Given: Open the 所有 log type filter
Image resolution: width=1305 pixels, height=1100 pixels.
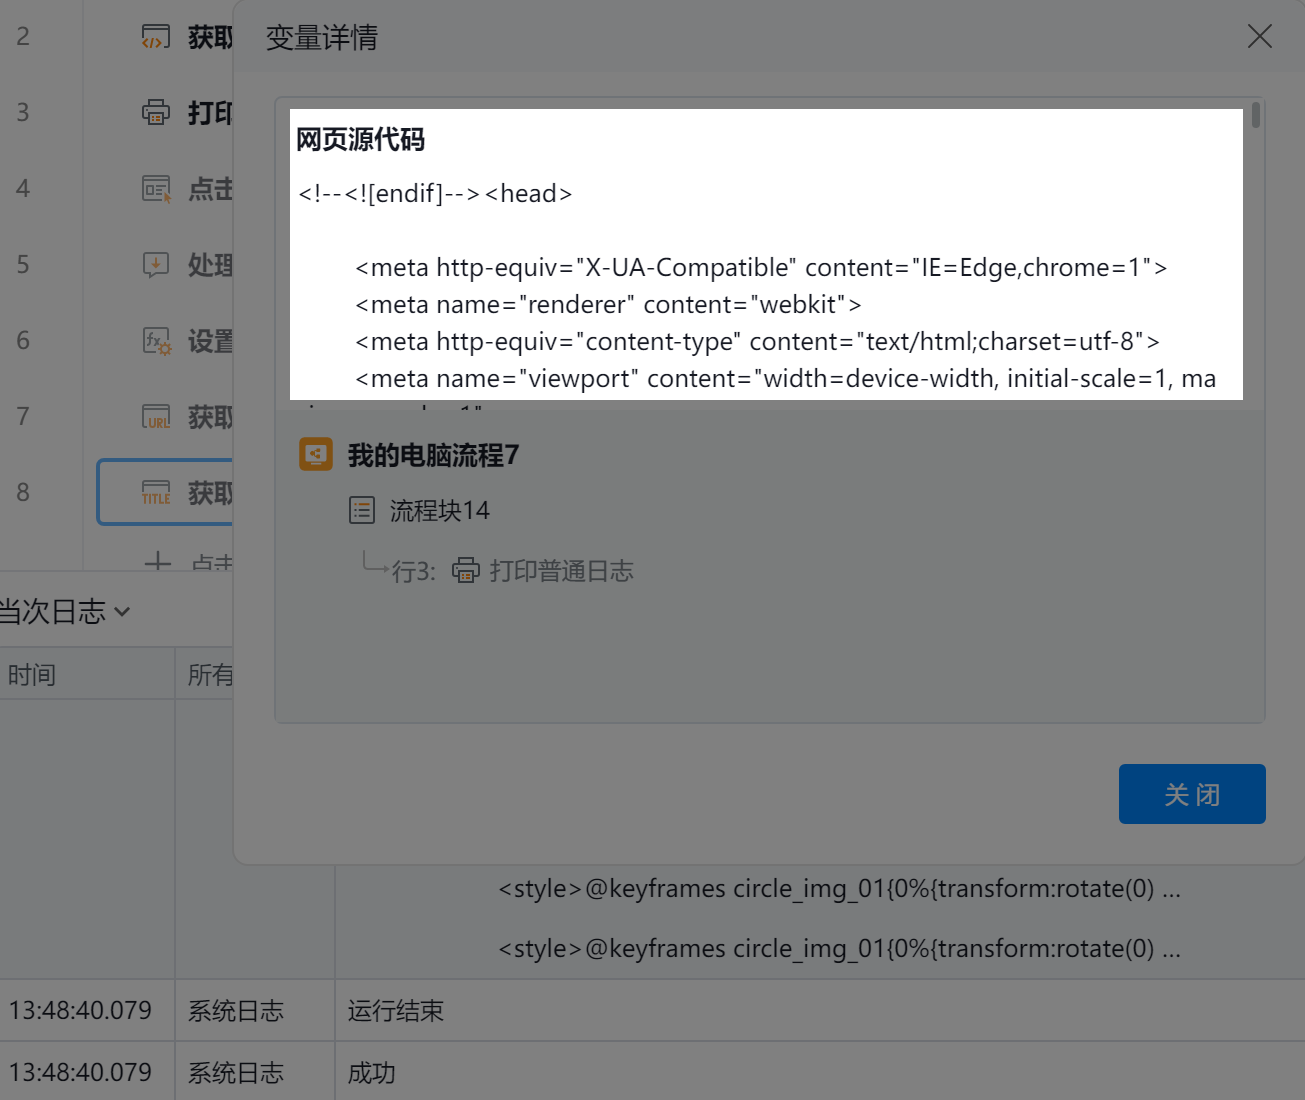Looking at the screenshot, I should [x=208, y=675].
